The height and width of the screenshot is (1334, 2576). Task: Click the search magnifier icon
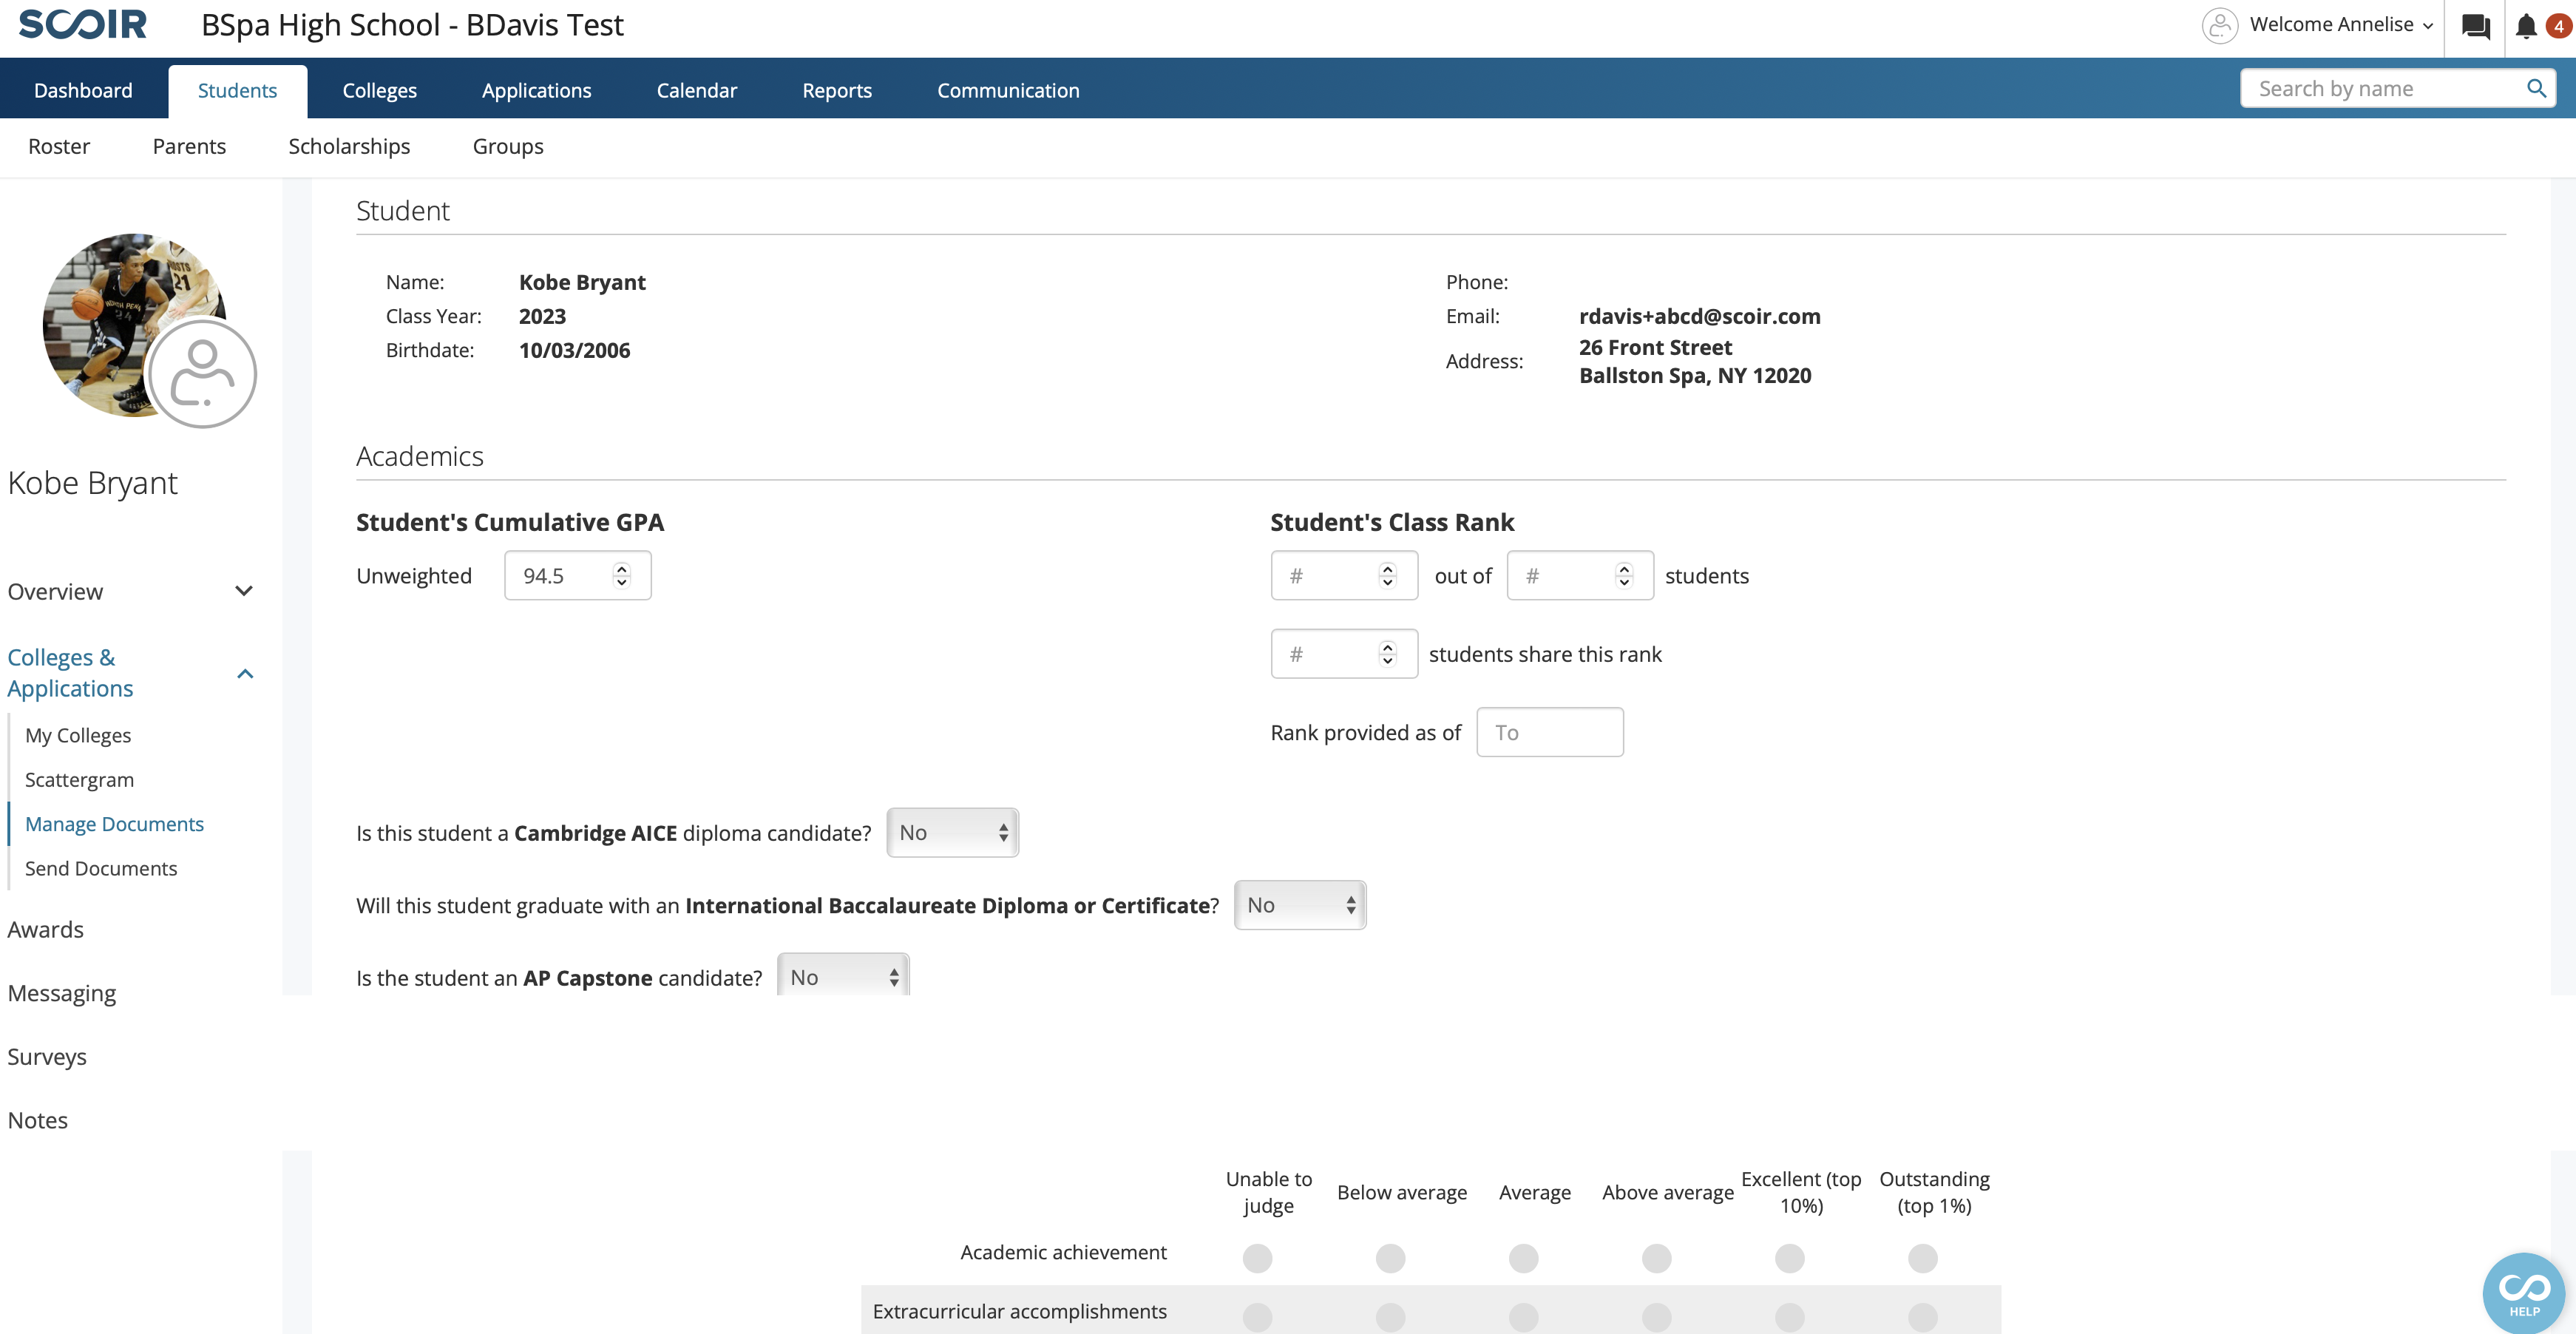[x=2536, y=88]
